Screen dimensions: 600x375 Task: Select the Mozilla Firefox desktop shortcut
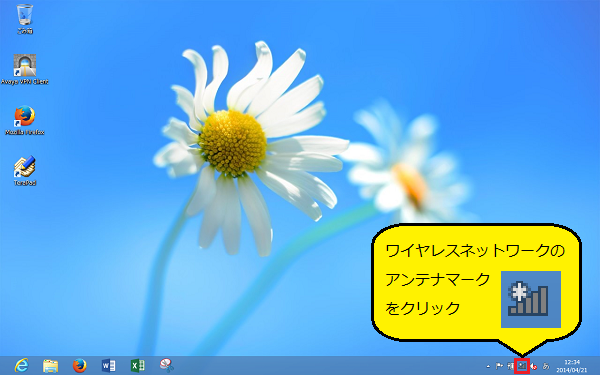click(x=25, y=120)
